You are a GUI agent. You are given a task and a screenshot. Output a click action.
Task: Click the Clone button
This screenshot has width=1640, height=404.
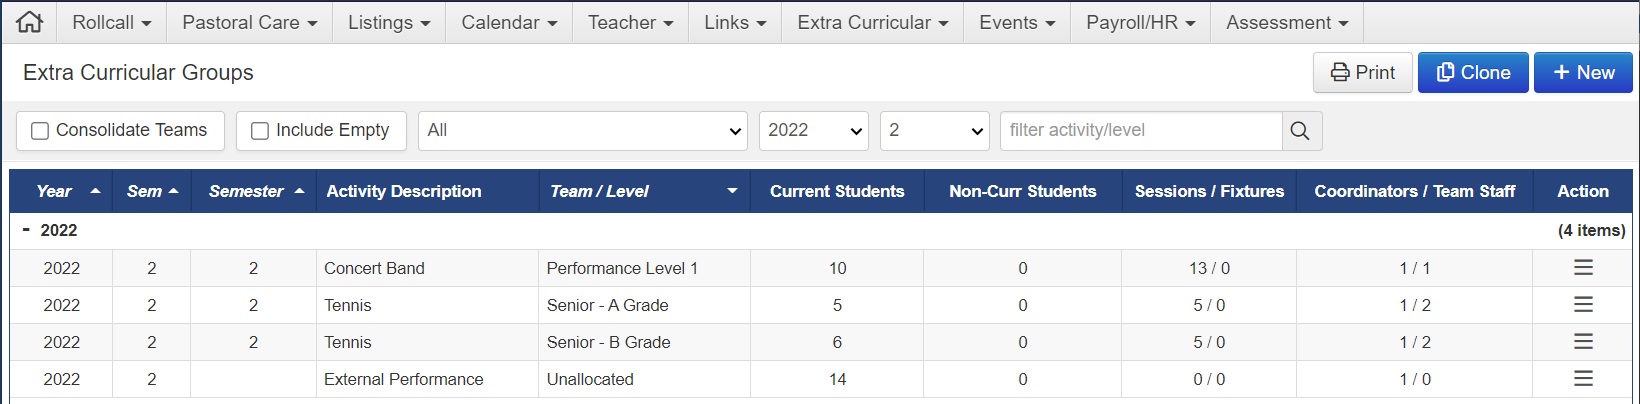[1473, 73]
